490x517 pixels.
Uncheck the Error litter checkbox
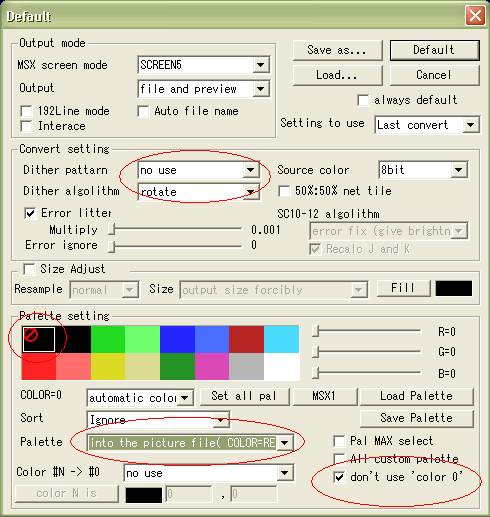point(30,213)
